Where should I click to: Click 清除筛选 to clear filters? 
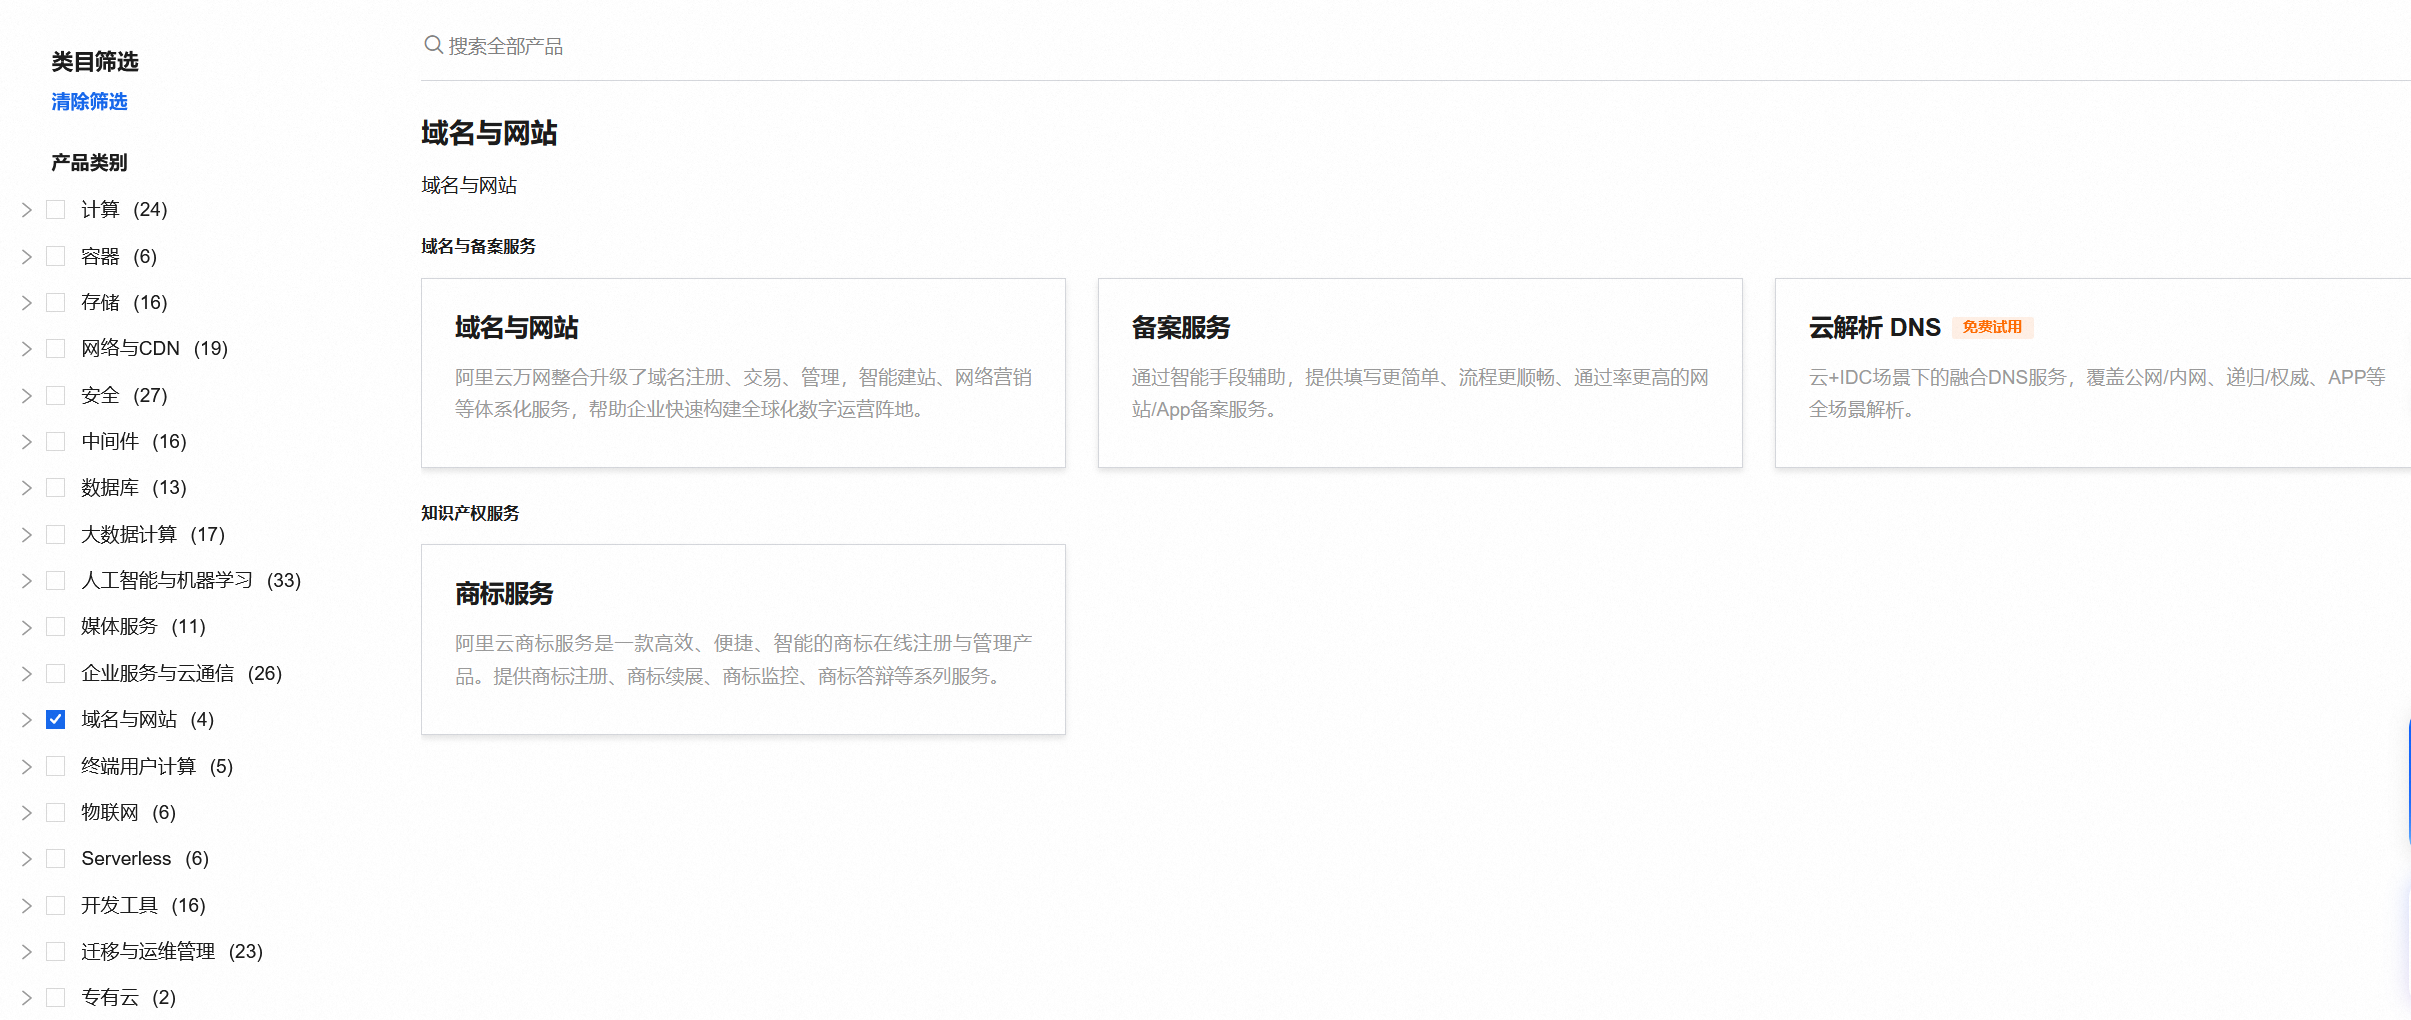(89, 102)
